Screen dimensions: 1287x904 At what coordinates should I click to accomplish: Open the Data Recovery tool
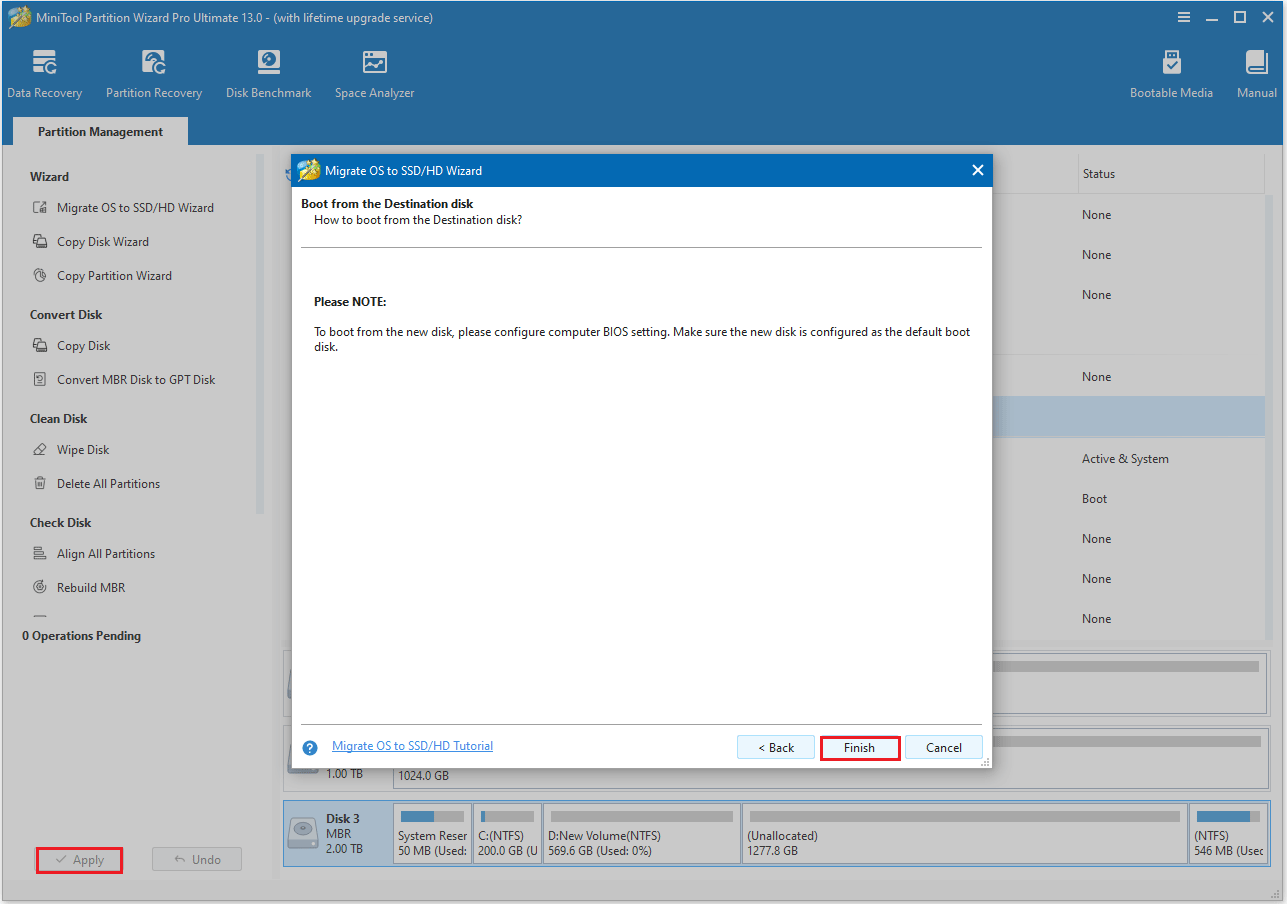45,70
